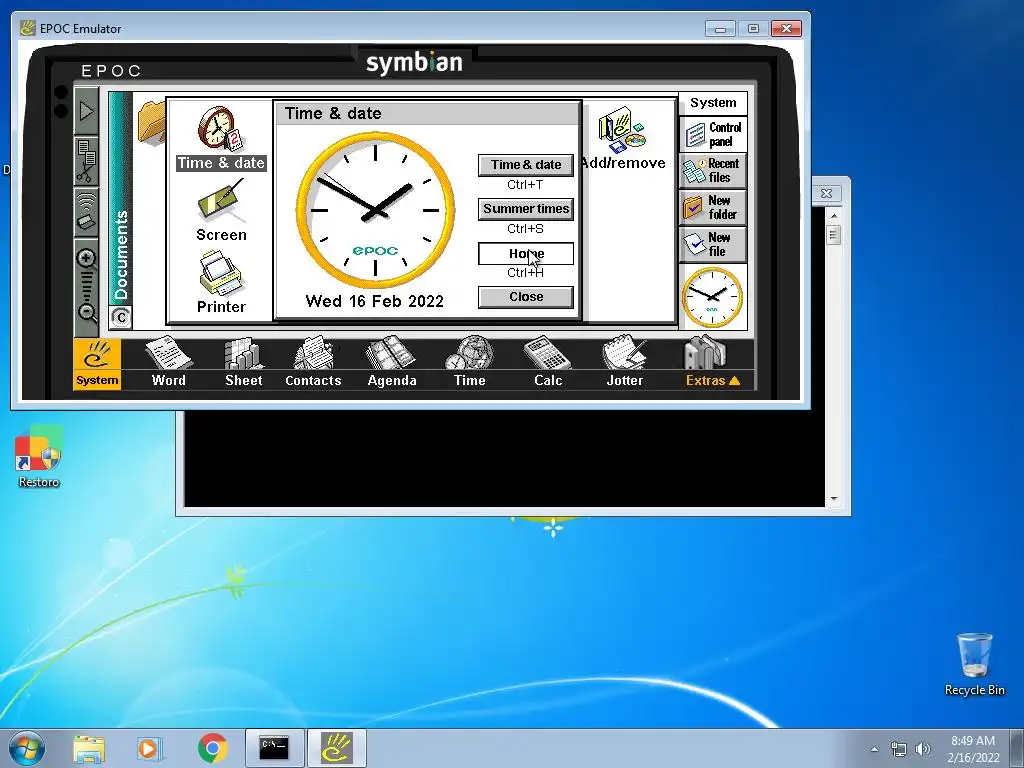Launch the Word application
Image resolution: width=1024 pixels, height=768 pixels.
(x=168, y=362)
